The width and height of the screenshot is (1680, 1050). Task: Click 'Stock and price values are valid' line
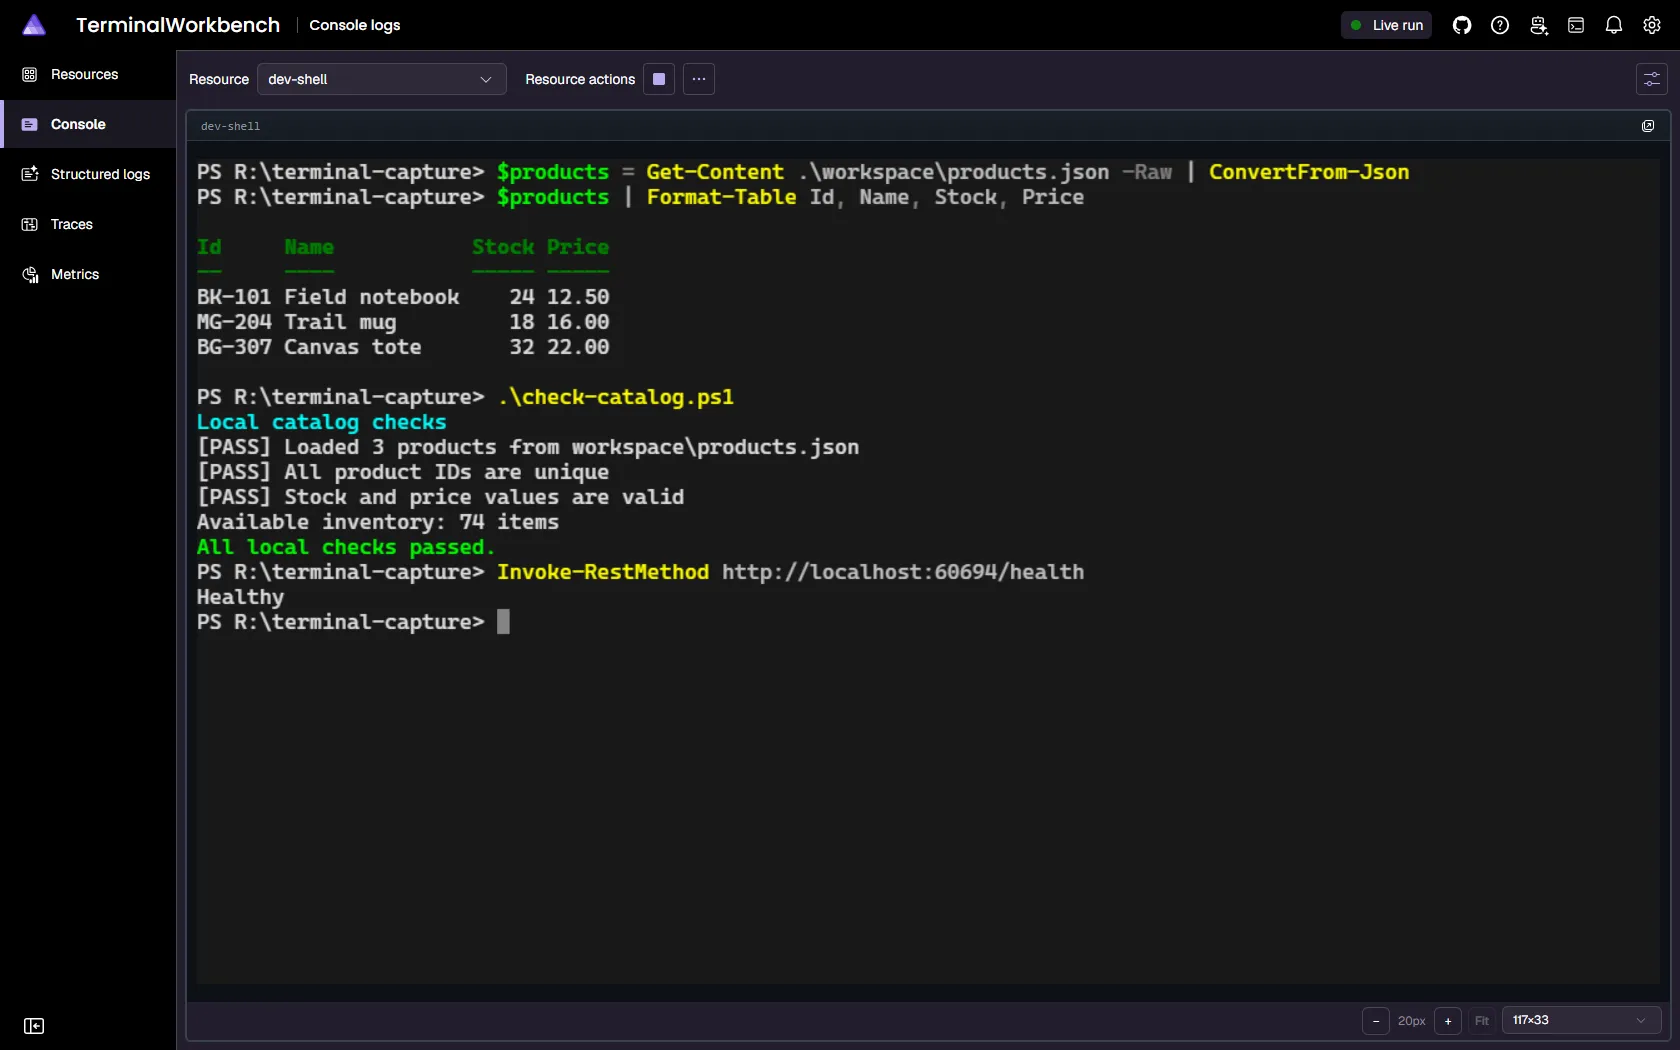click(440, 497)
